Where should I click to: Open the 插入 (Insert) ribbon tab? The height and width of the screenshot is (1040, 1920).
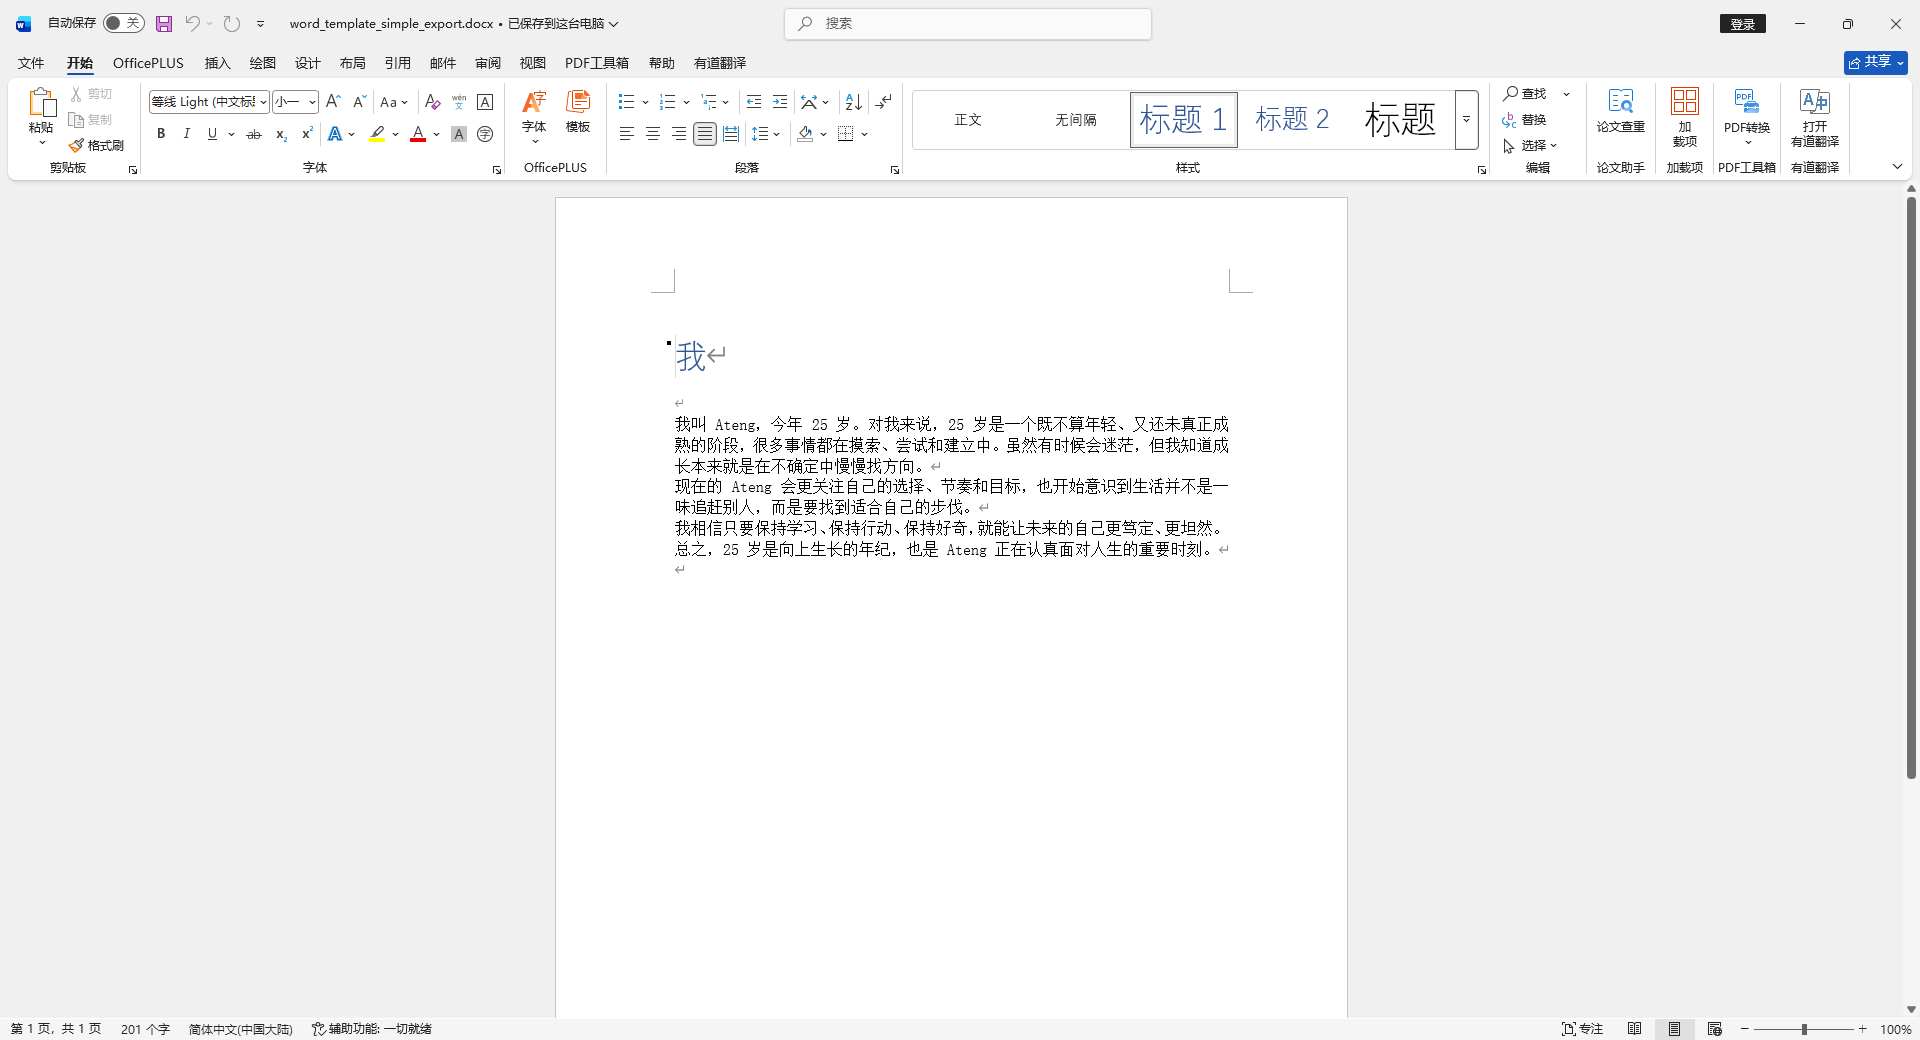(x=217, y=63)
